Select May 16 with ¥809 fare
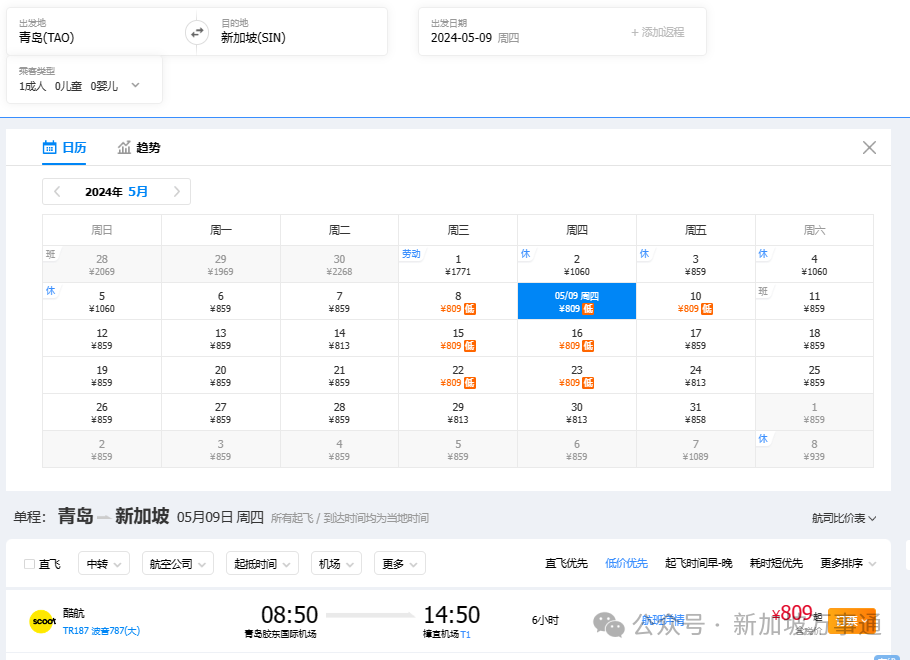 coord(576,338)
